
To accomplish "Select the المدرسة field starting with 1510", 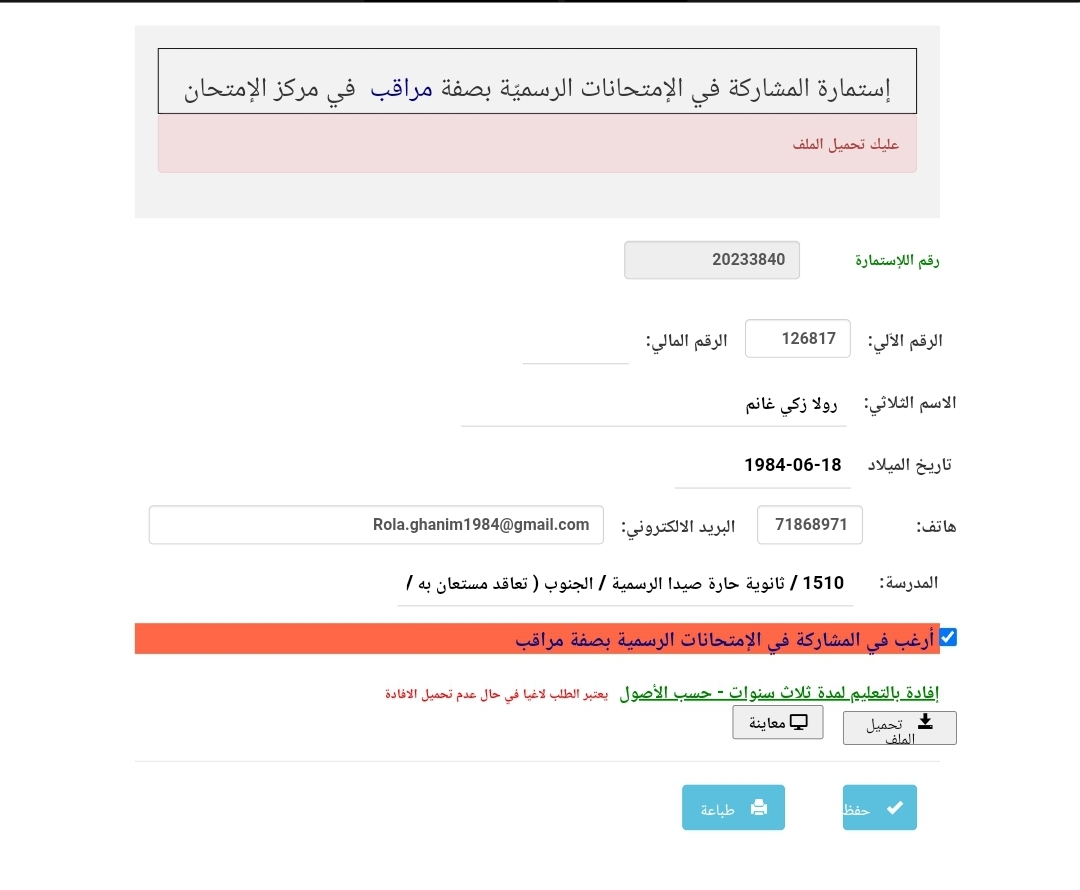I will coord(625,584).
